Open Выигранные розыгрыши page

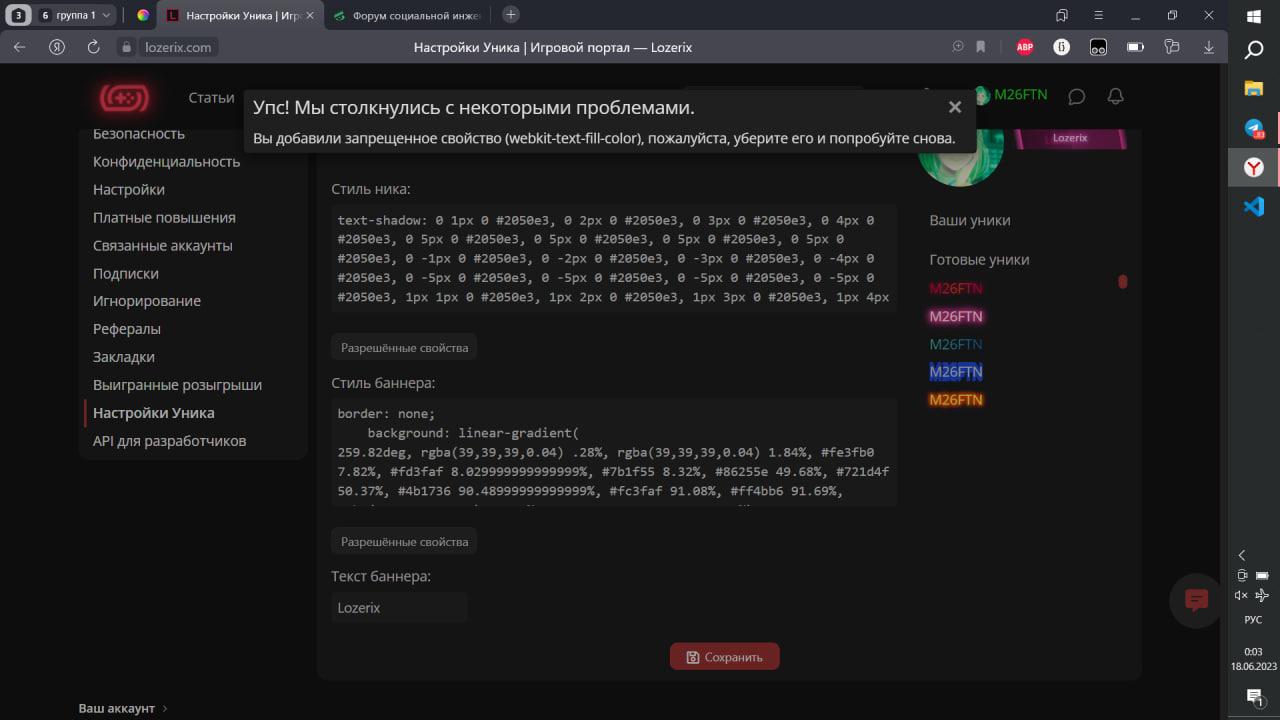177,385
